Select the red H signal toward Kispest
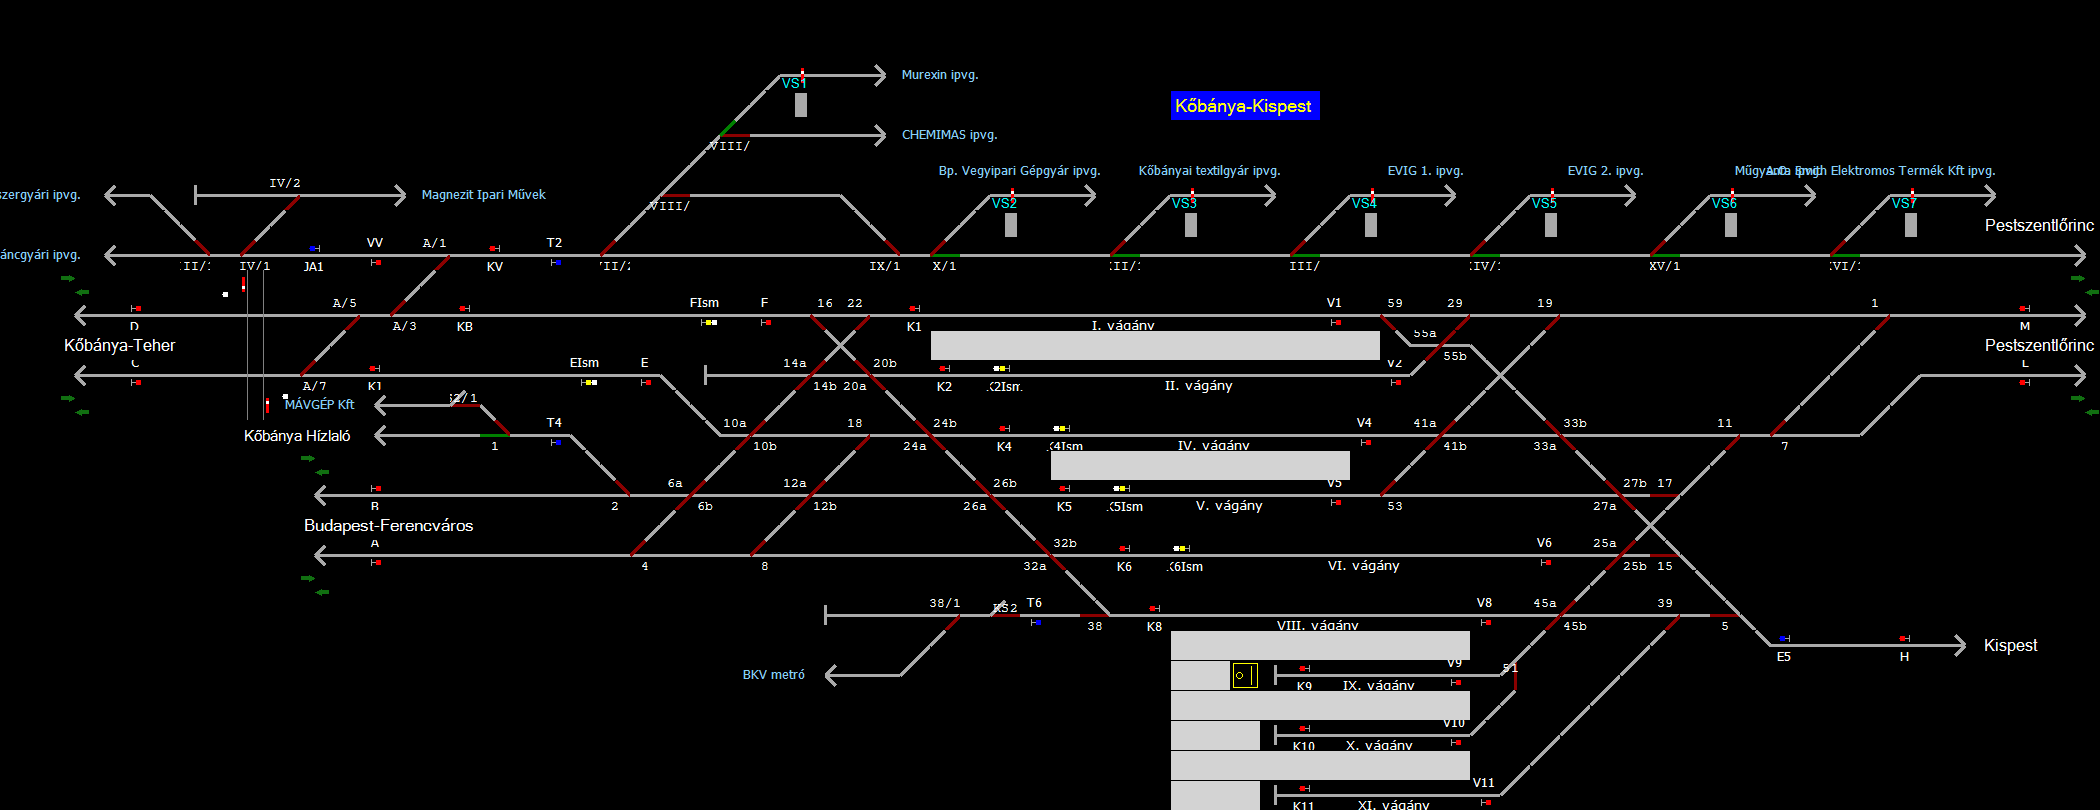The image size is (2100, 810). click(1904, 638)
